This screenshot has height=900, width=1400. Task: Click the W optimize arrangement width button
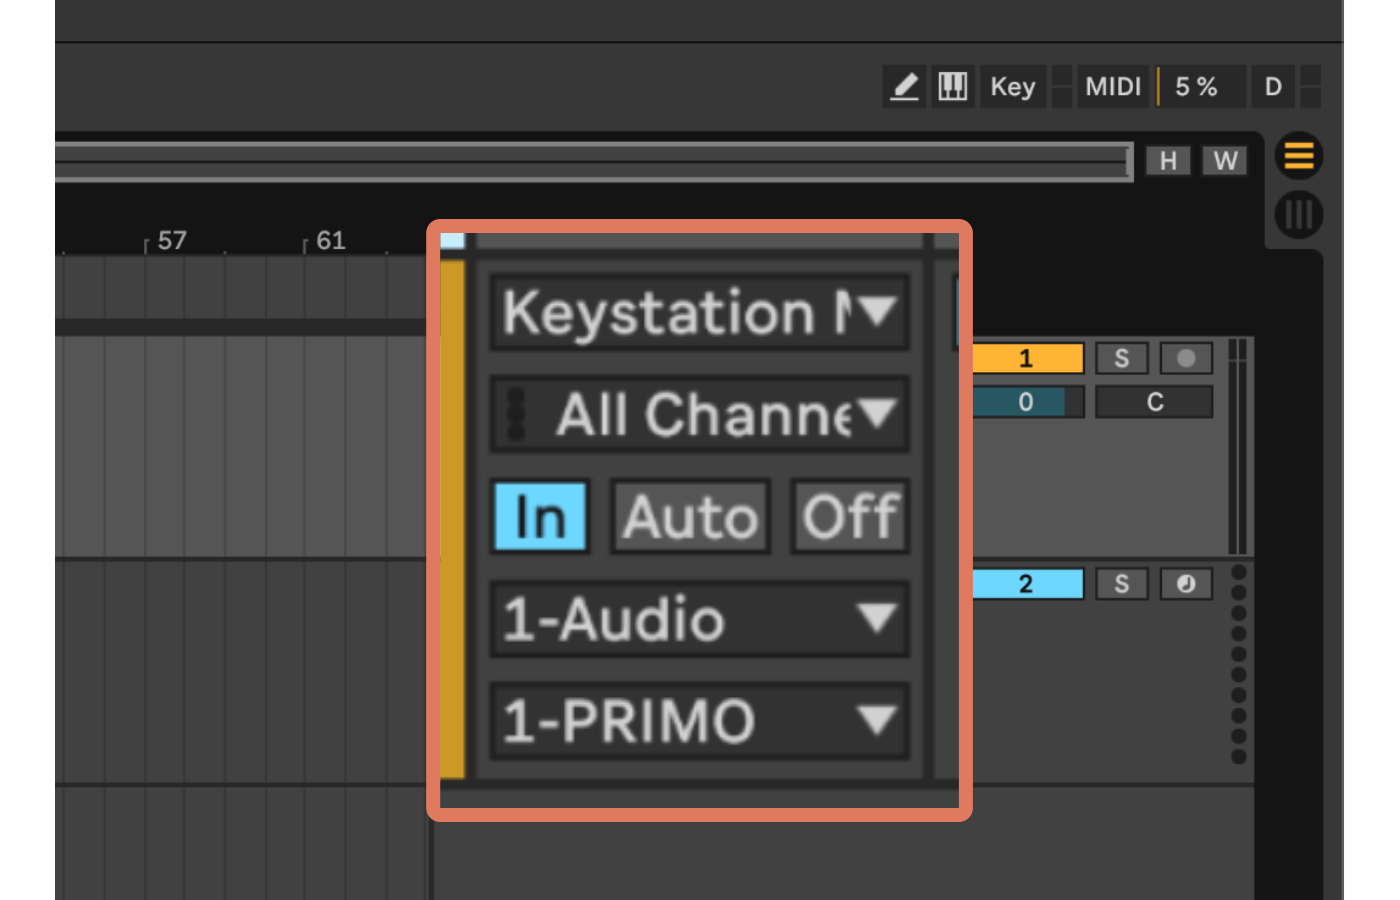(x=1225, y=161)
